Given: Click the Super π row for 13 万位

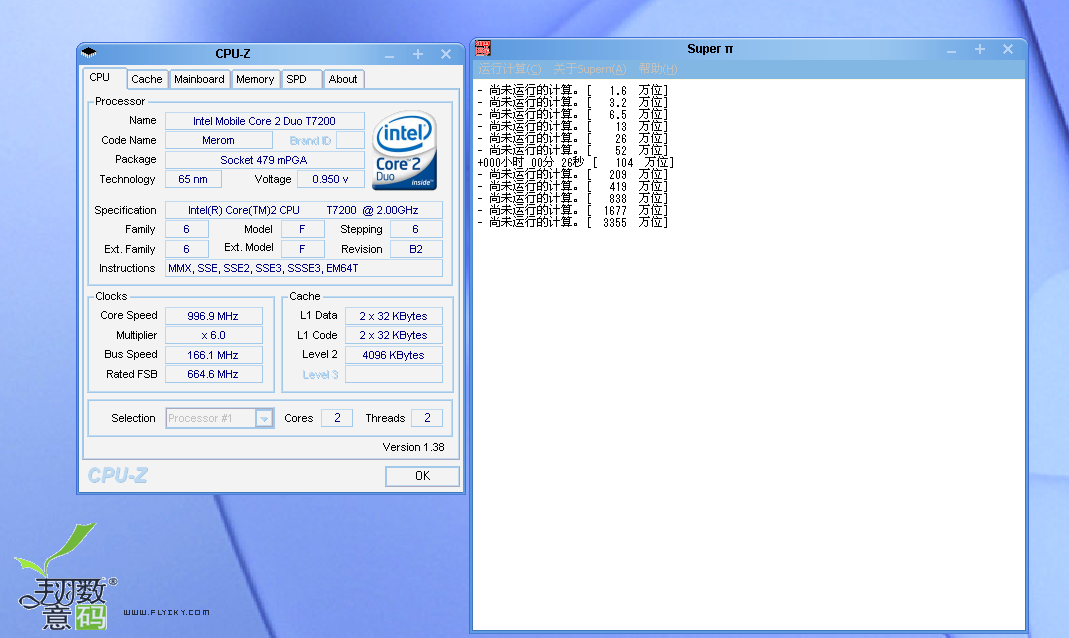Looking at the screenshot, I should (573, 126).
